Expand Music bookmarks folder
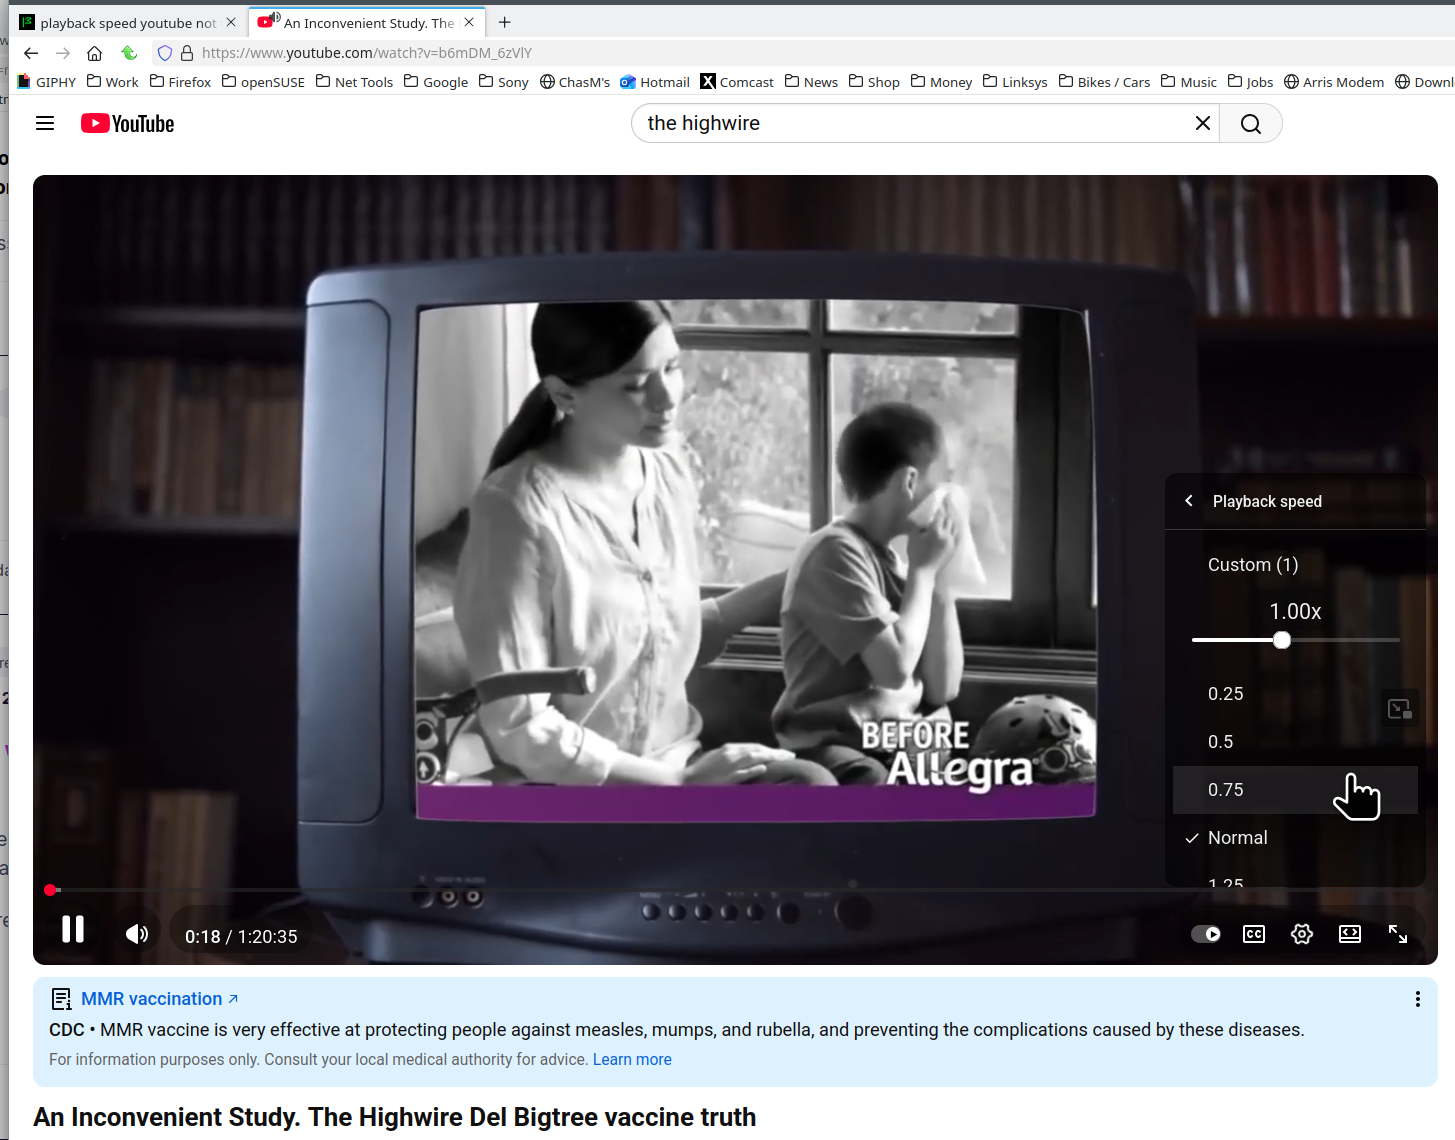The height and width of the screenshot is (1140, 1455). click(x=1189, y=82)
